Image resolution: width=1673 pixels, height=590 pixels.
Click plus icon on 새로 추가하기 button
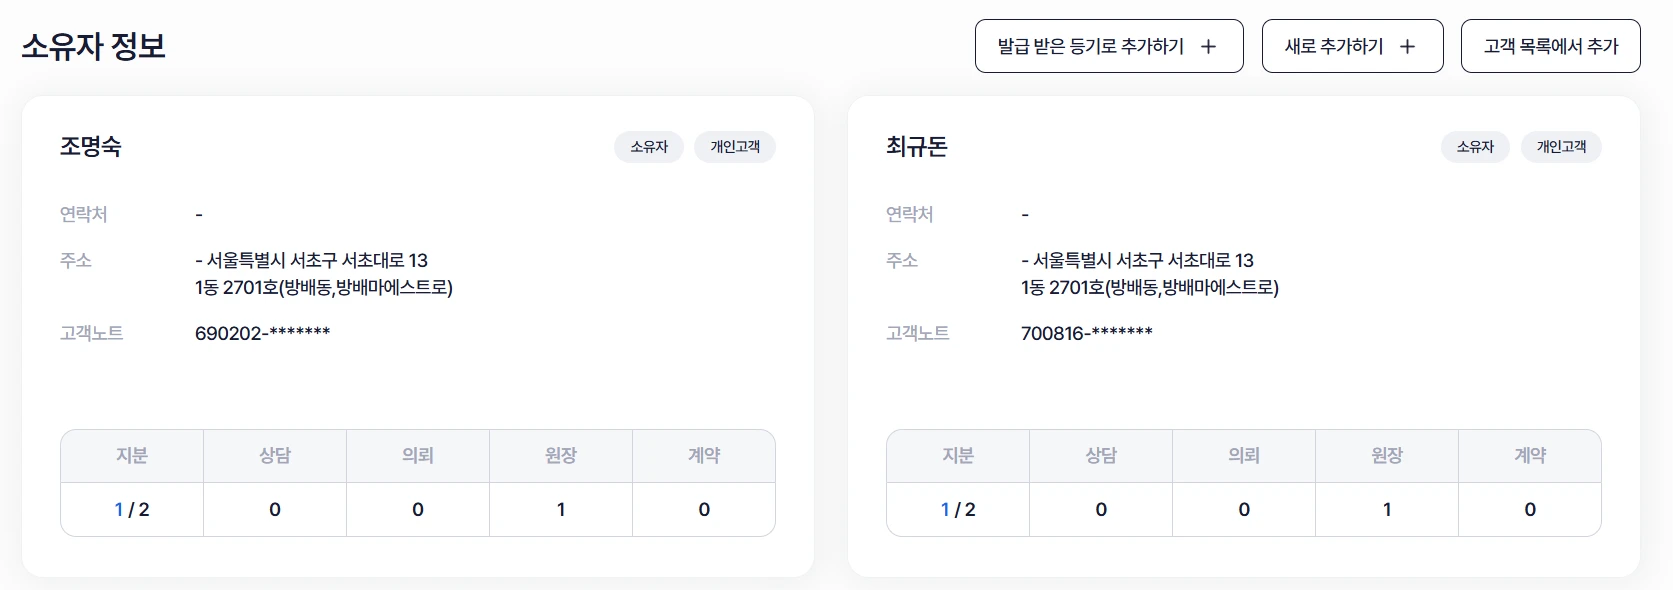1407,47
